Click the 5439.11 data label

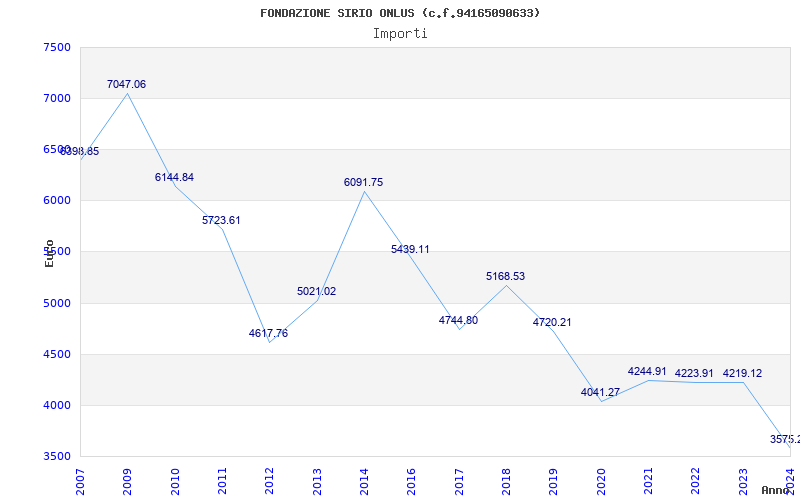tap(410, 249)
